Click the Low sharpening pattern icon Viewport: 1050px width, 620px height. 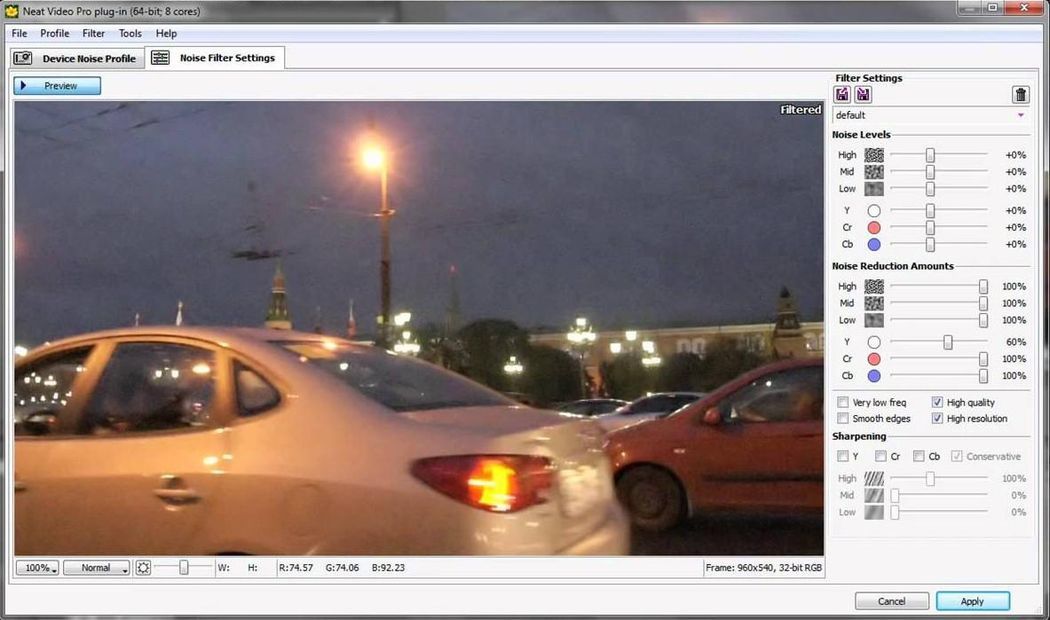point(874,512)
